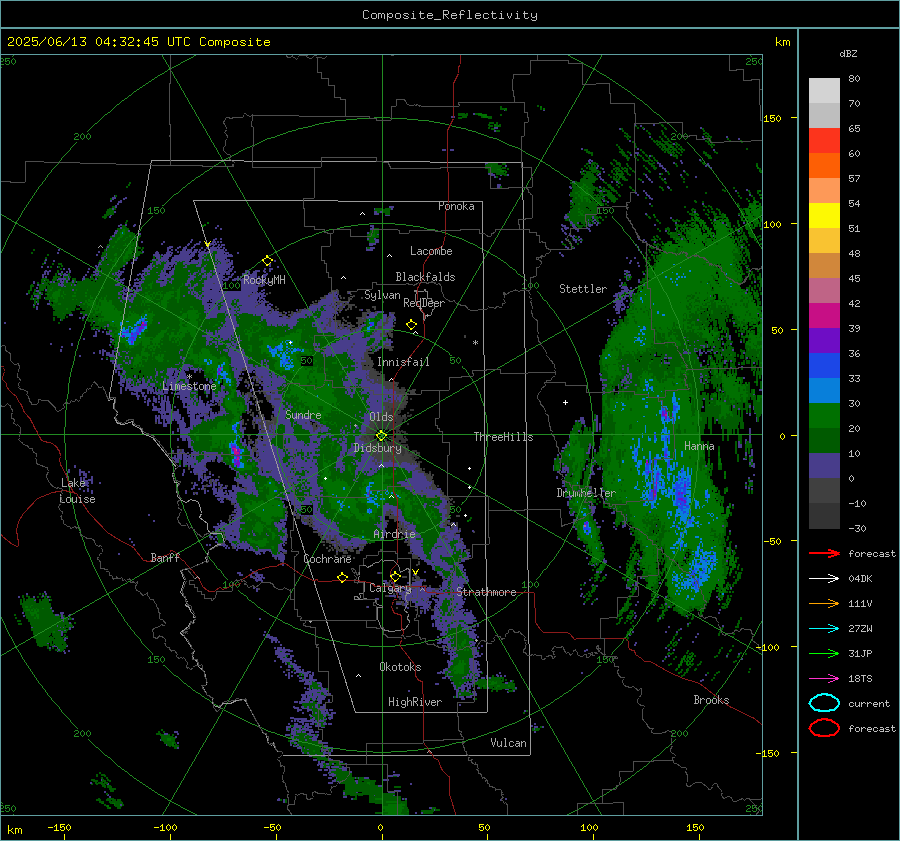The height and width of the screenshot is (841, 900).
Task: Click the dBZ legend heading
Action: pos(848,53)
